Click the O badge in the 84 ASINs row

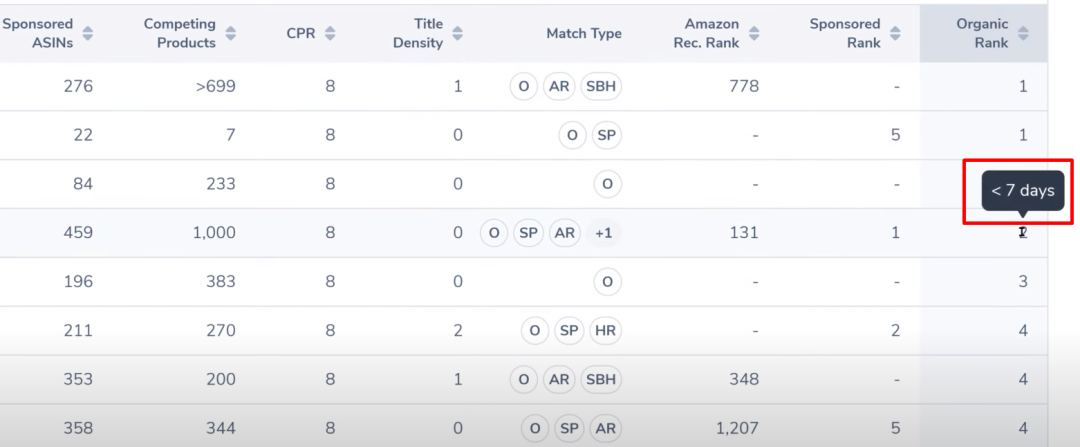pyautogui.click(x=606, y=184)
